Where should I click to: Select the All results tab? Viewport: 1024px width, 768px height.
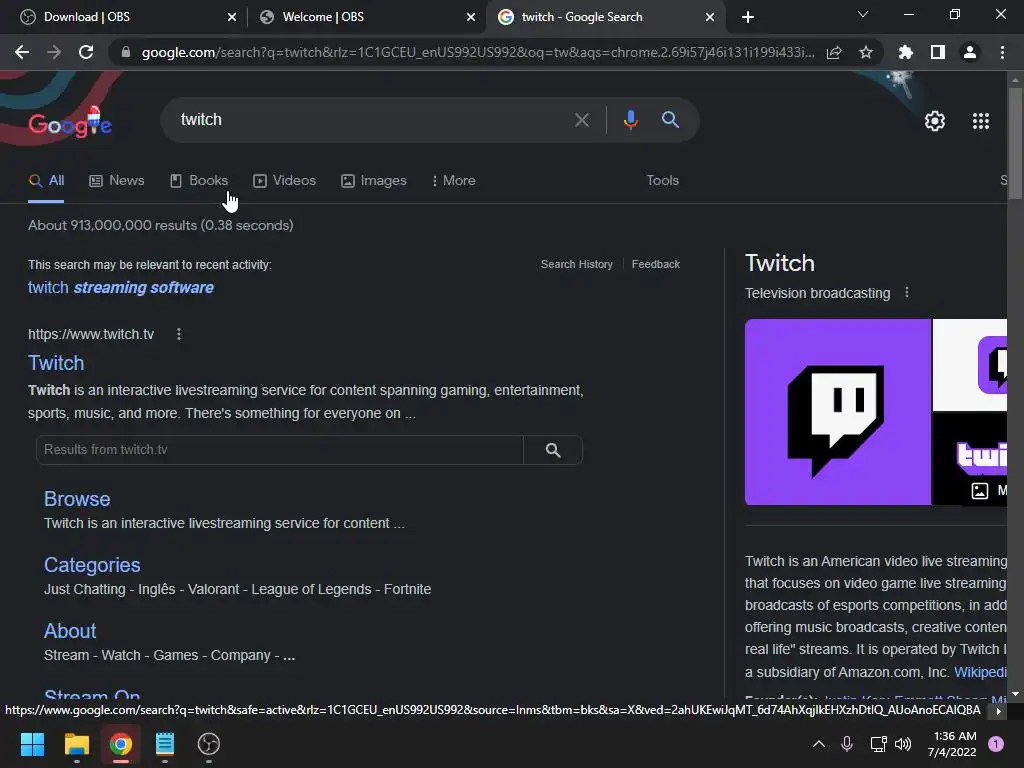[x=46, y=181]
